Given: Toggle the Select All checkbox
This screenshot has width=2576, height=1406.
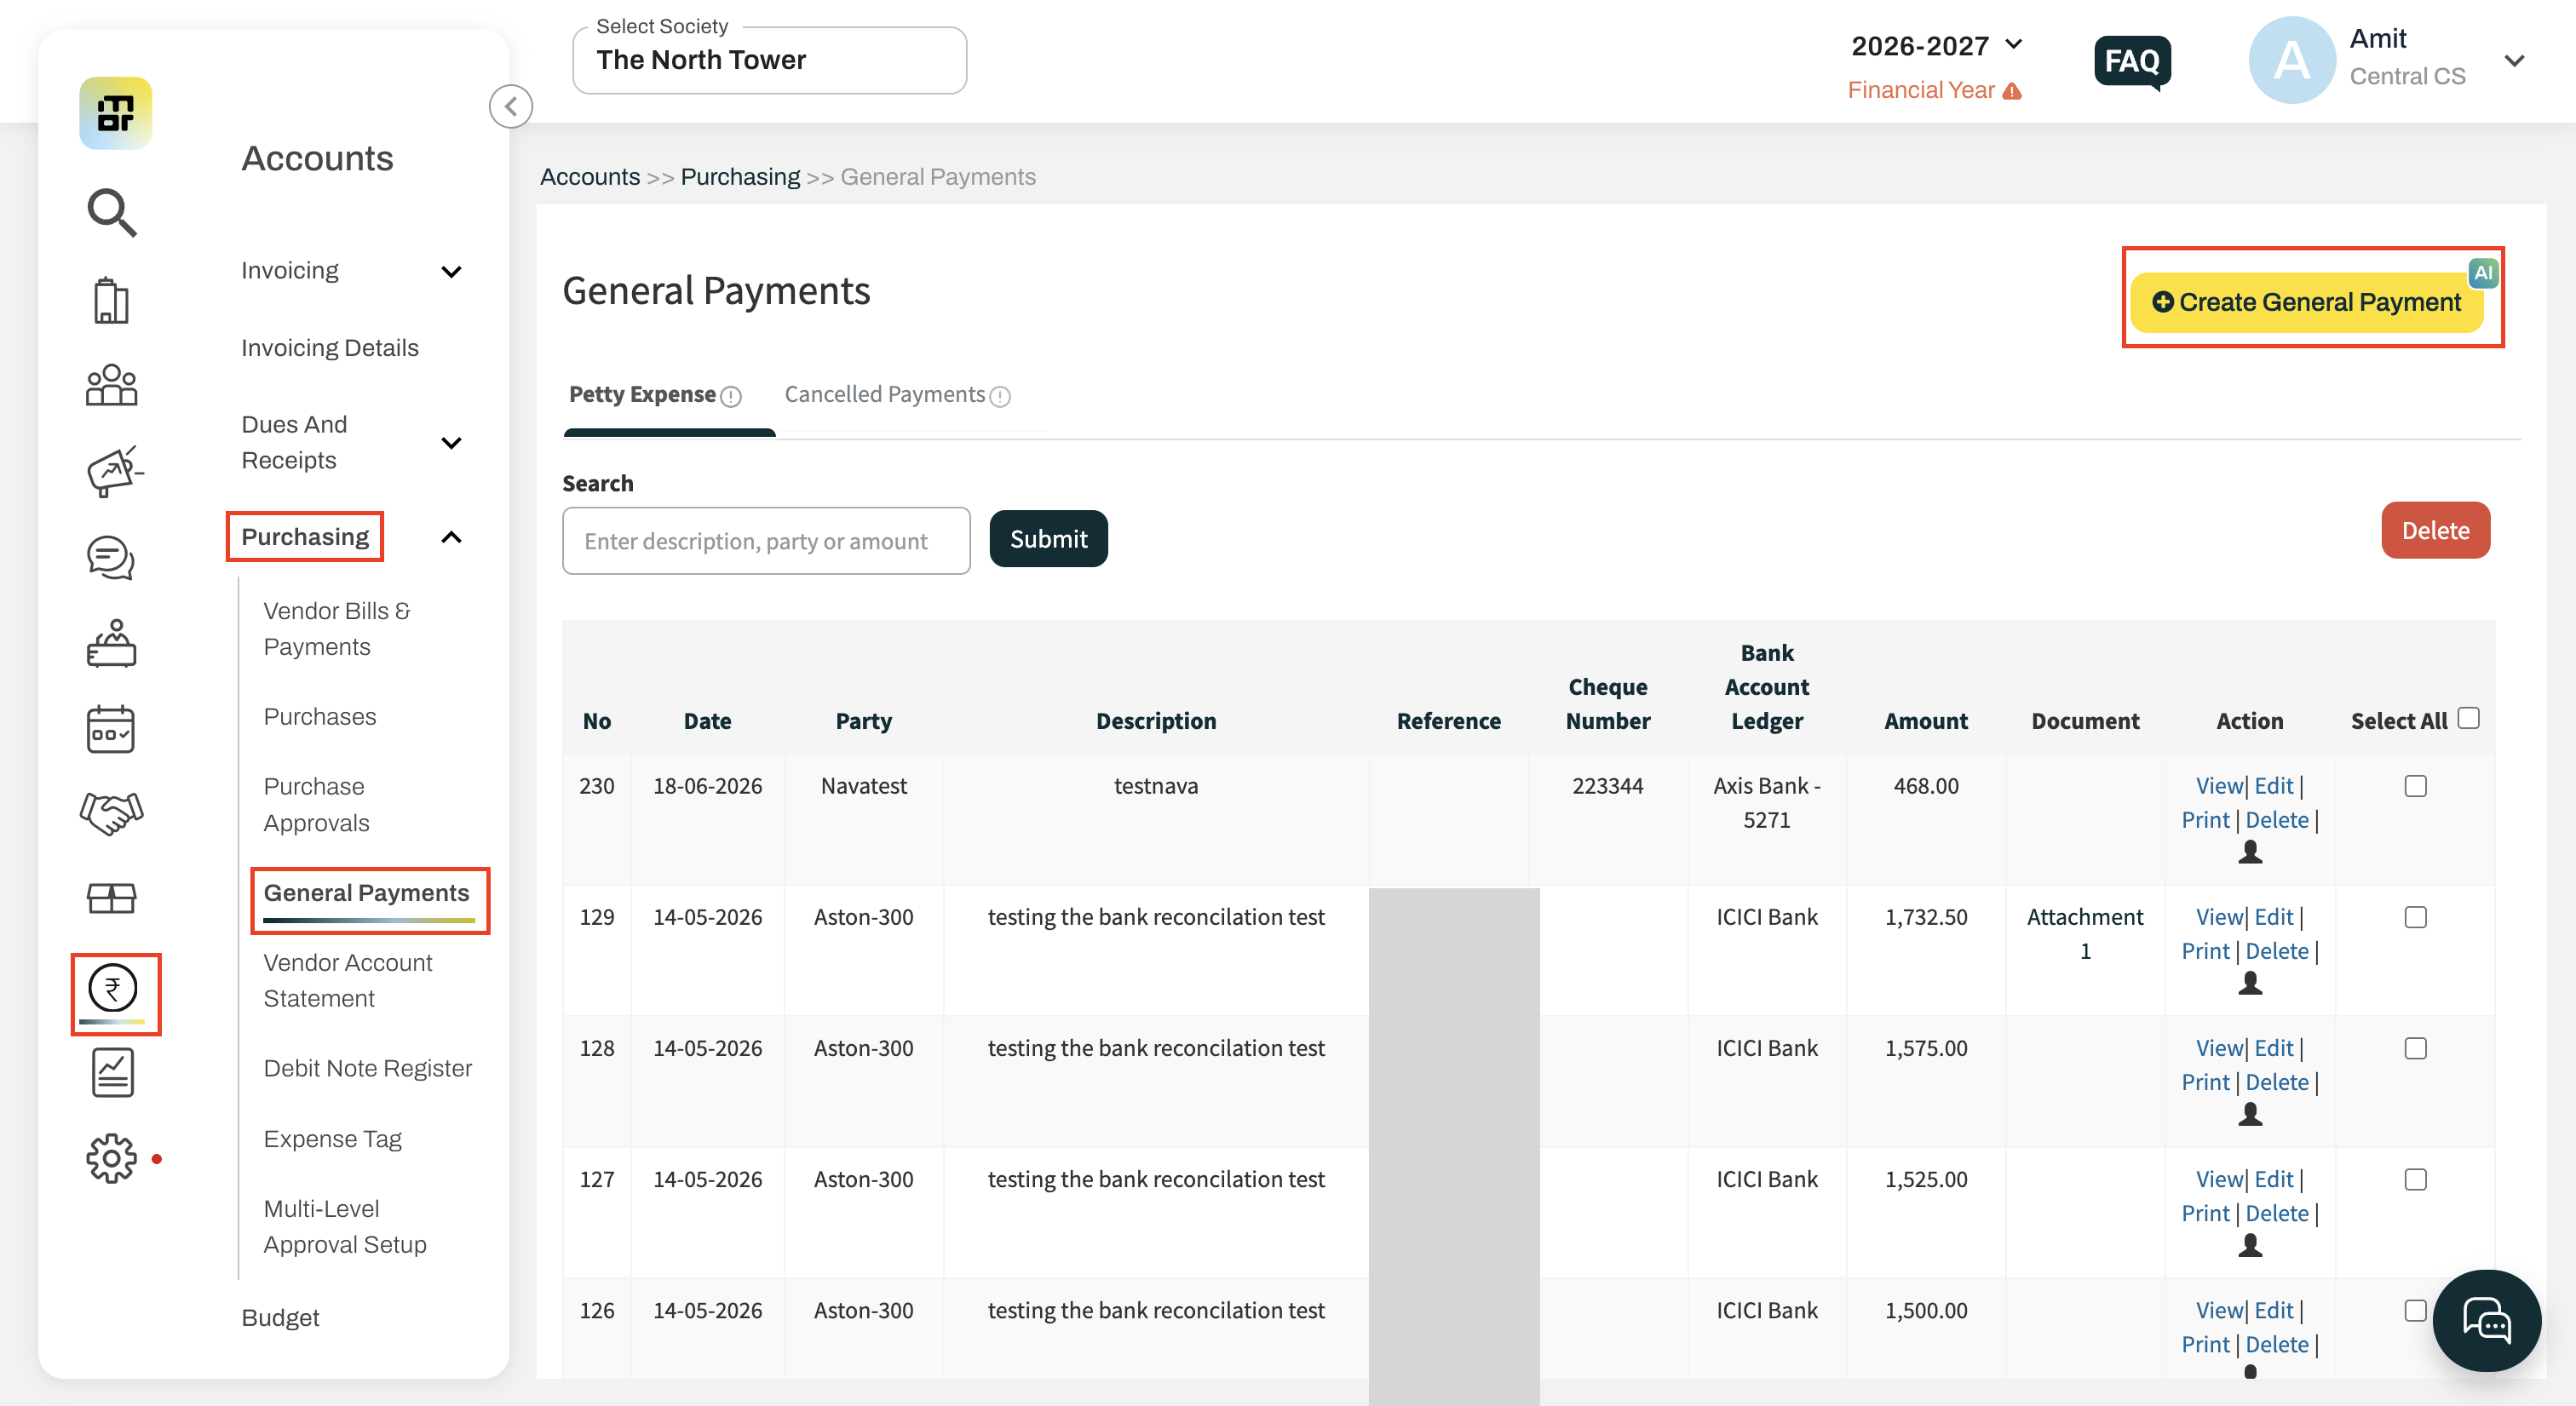Looking at the screenshot, I should click(x=2468, y=718).
